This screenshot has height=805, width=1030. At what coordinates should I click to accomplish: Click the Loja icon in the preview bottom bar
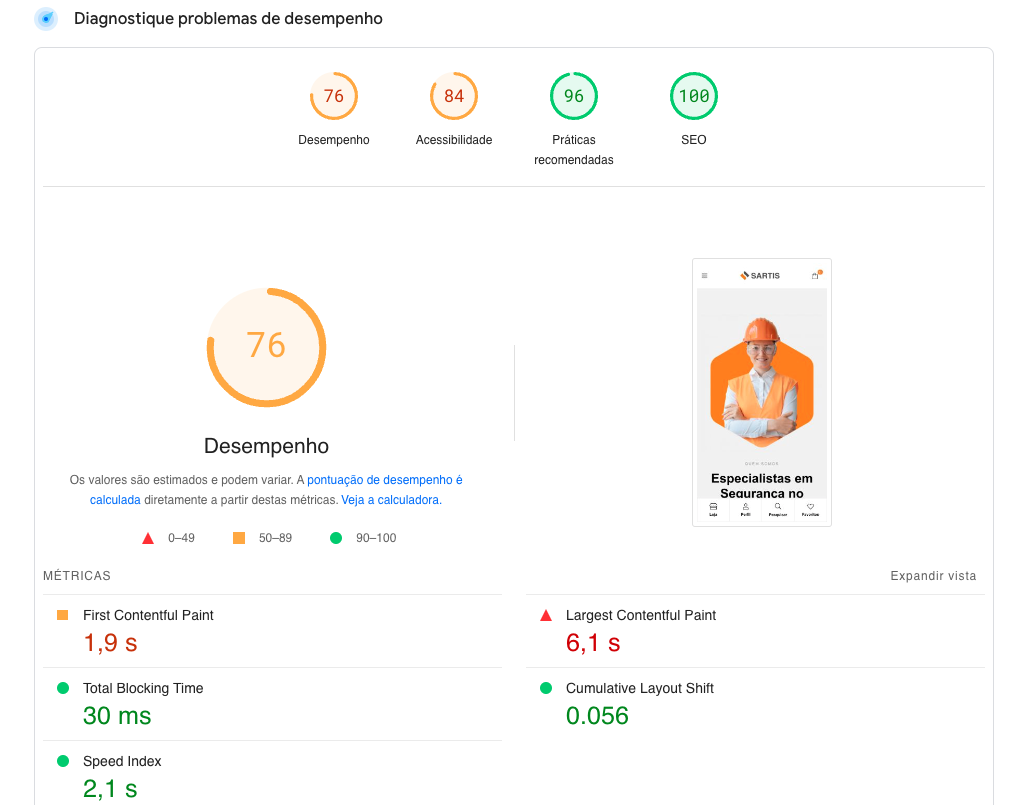(713, 507)
